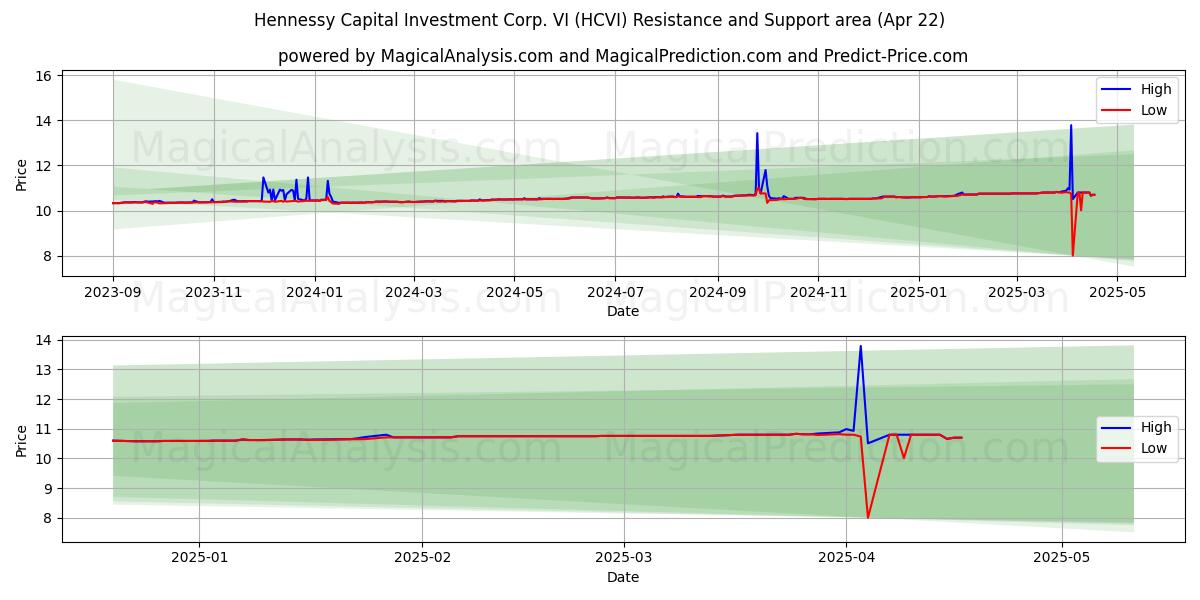
Task: Click the '2024-05' x-axis label
Action: pos(514,293)
